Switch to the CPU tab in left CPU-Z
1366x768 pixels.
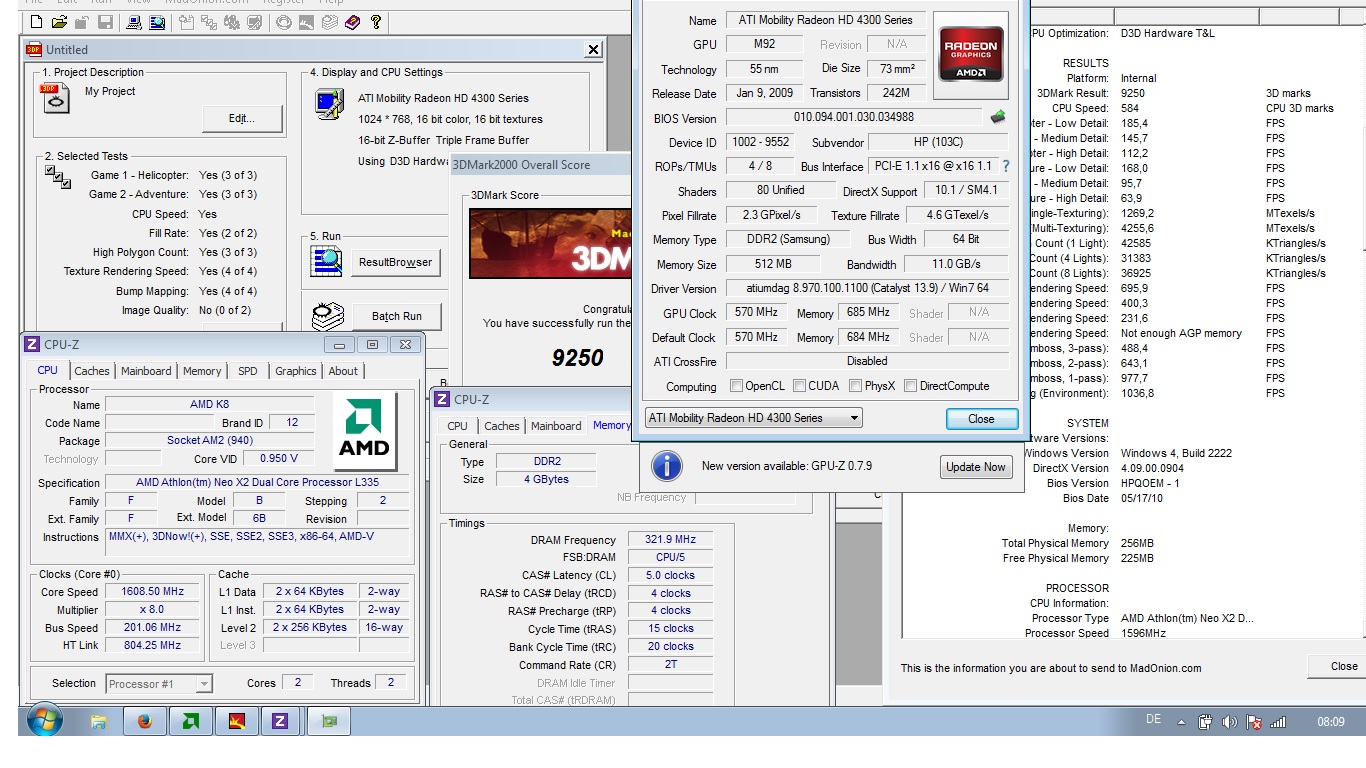[48, 370]
